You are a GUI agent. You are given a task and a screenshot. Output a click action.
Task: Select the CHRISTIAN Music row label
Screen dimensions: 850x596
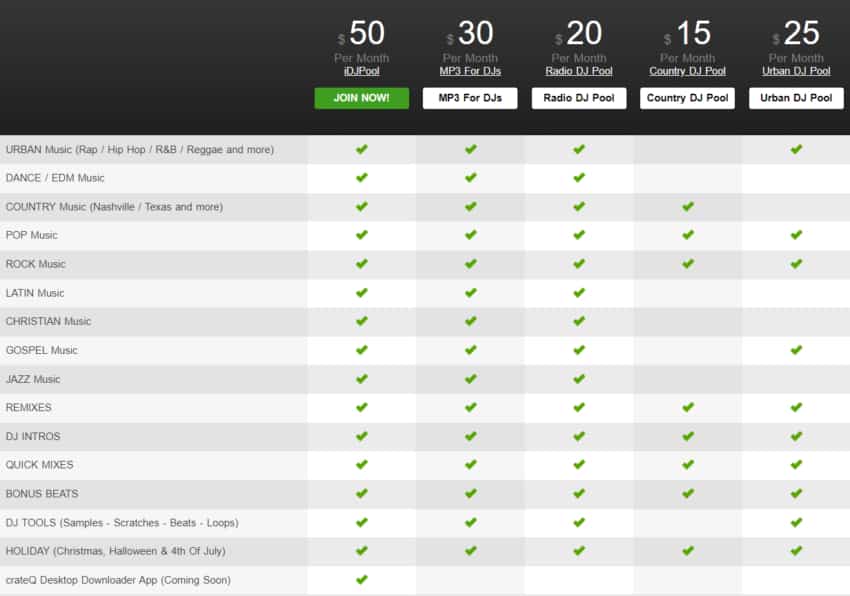48,321
